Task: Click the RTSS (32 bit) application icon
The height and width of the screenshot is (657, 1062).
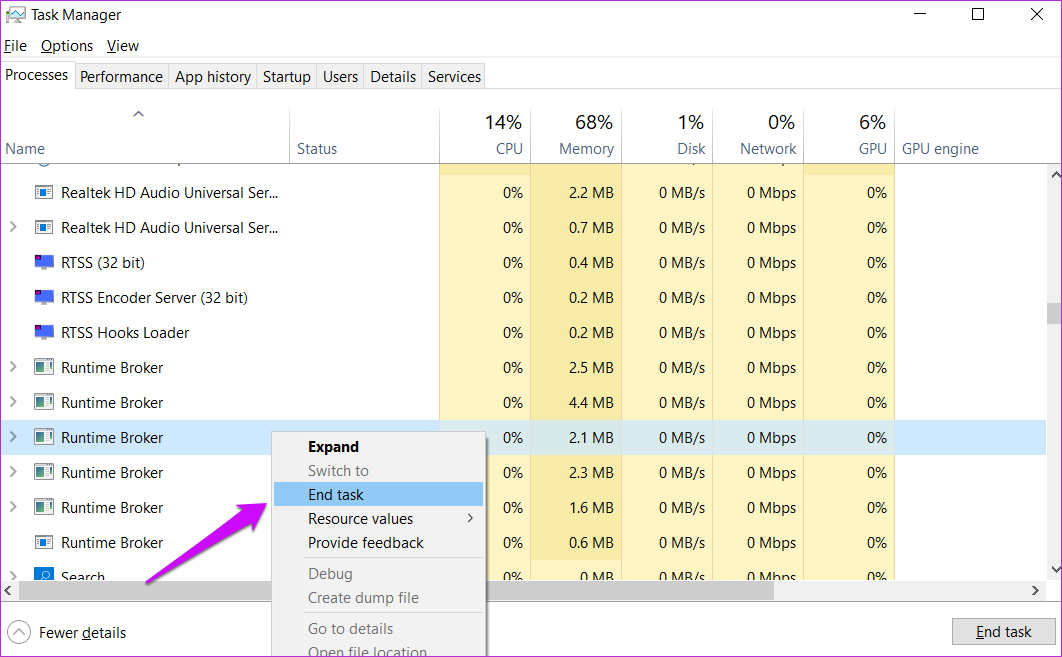Action: point(44,262)
